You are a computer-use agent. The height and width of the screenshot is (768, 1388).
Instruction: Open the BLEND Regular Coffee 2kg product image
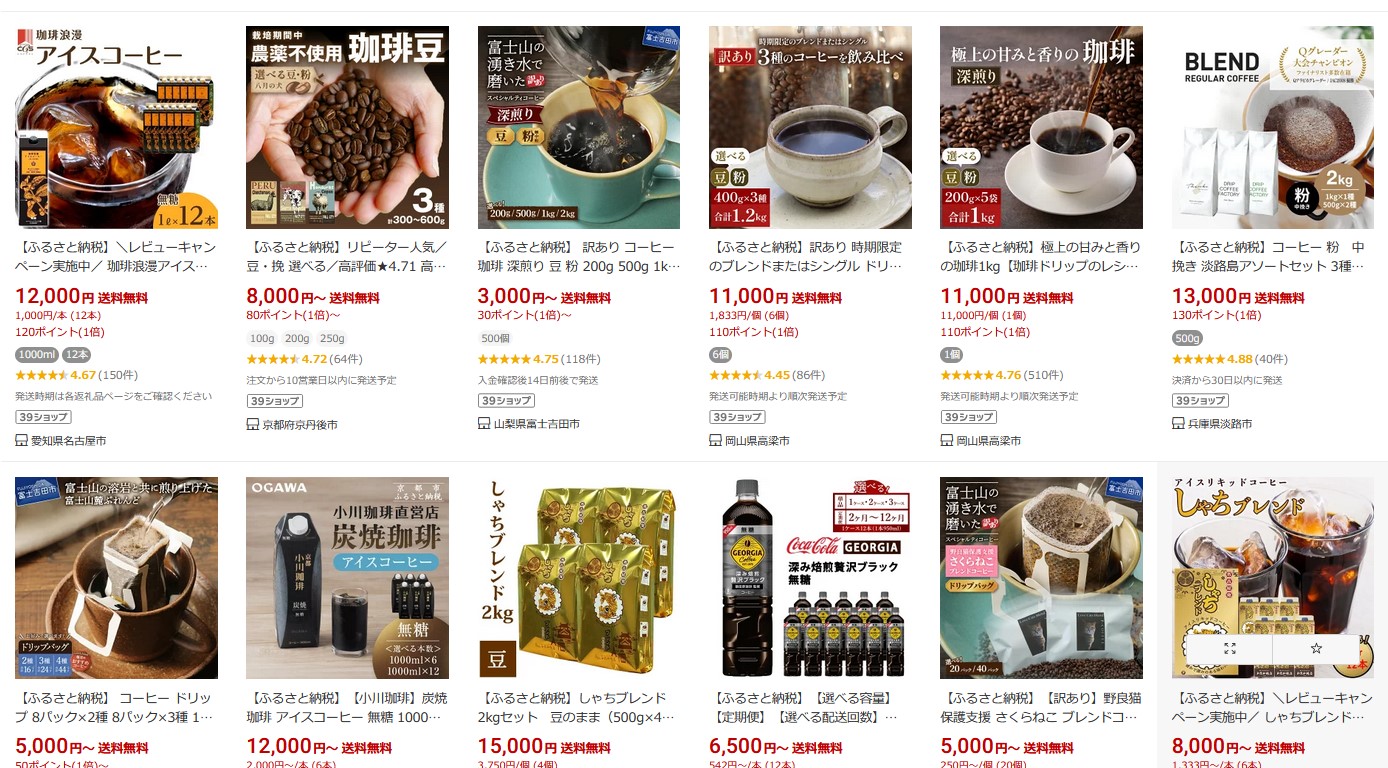tap(1273, 127)
